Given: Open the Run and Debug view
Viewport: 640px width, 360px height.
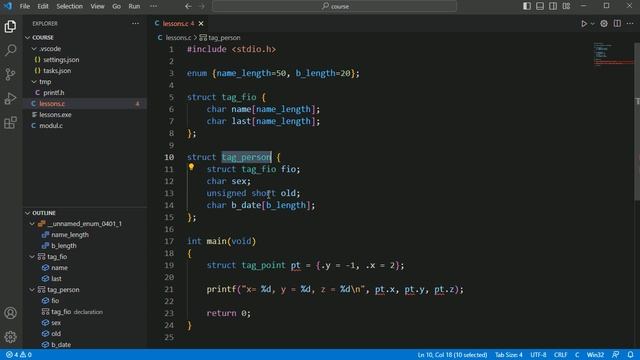Looking at the screenshot, I should click(10, 98).
